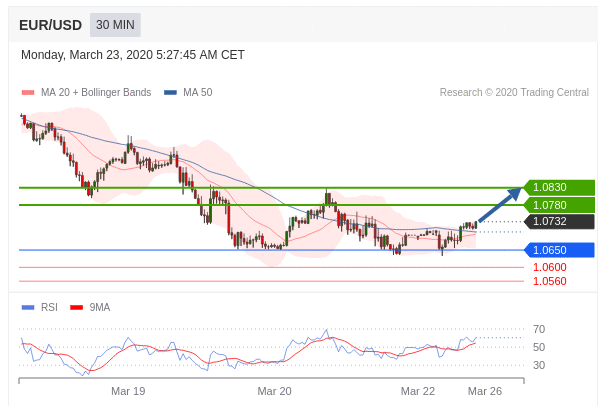The height and width of the screenshot is (408, 600).
Task: Toggle the 9MA legend entry
Action: click(99, 307)
